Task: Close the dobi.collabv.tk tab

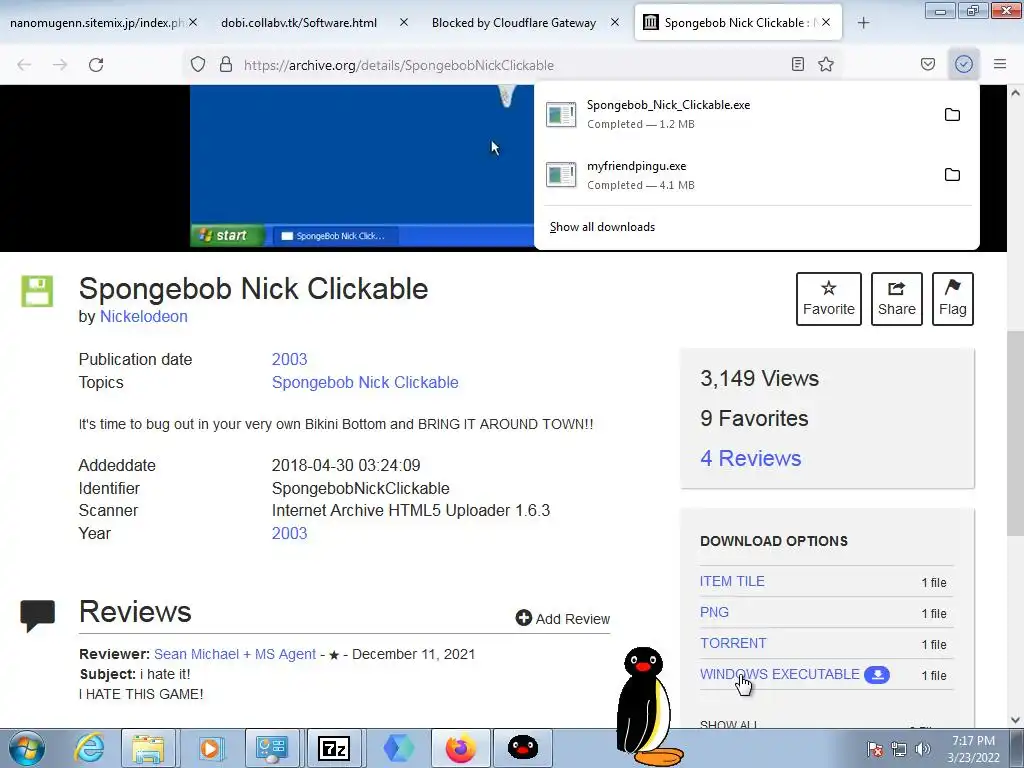Action: click(x=404, y=22)
